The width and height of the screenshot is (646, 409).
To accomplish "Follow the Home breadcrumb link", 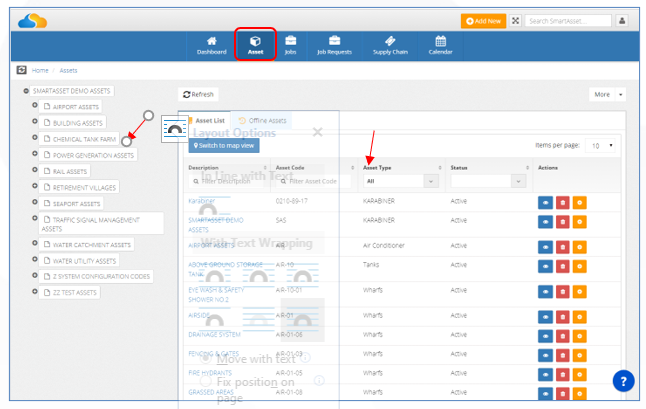I will (x=40, y=70).
